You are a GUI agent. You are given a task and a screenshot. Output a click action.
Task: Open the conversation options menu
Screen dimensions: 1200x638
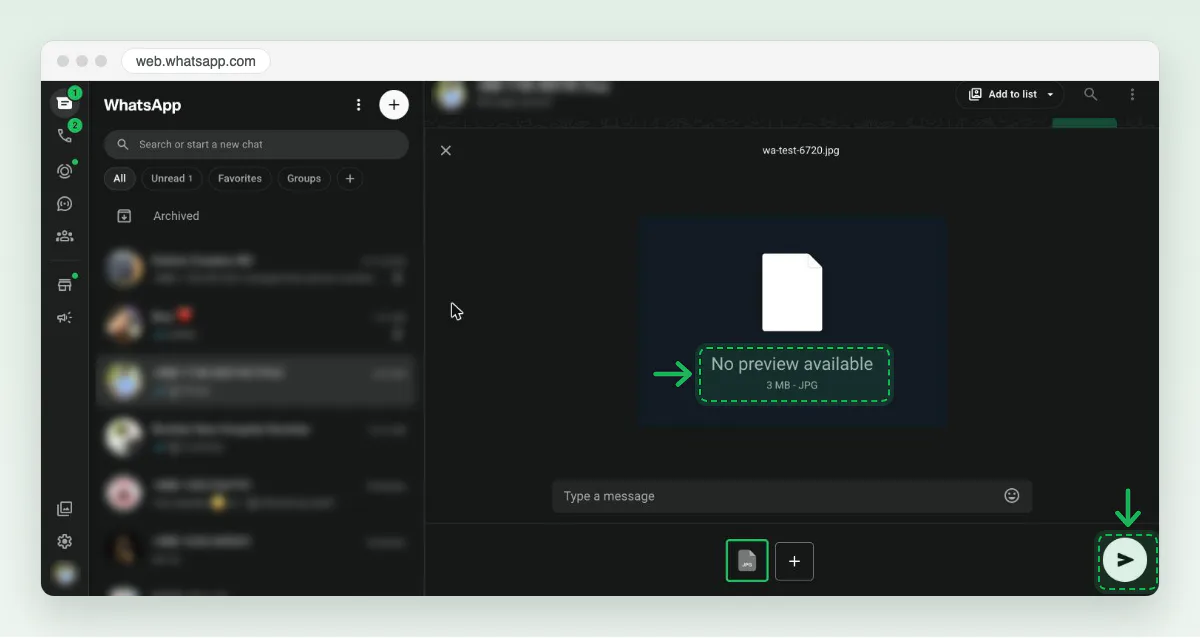(1132, 94)
